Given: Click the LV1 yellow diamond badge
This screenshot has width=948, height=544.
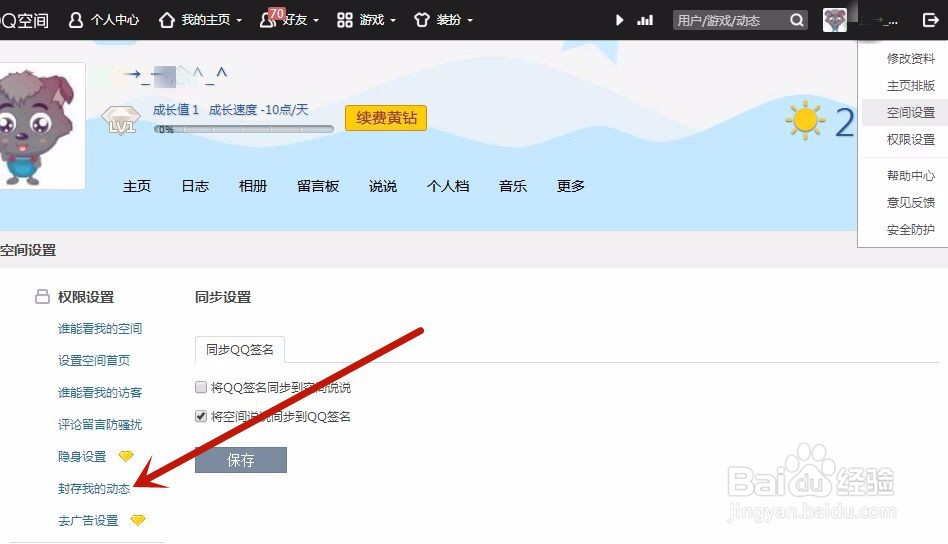Looking at the screenshot, I should click(121, 120).
